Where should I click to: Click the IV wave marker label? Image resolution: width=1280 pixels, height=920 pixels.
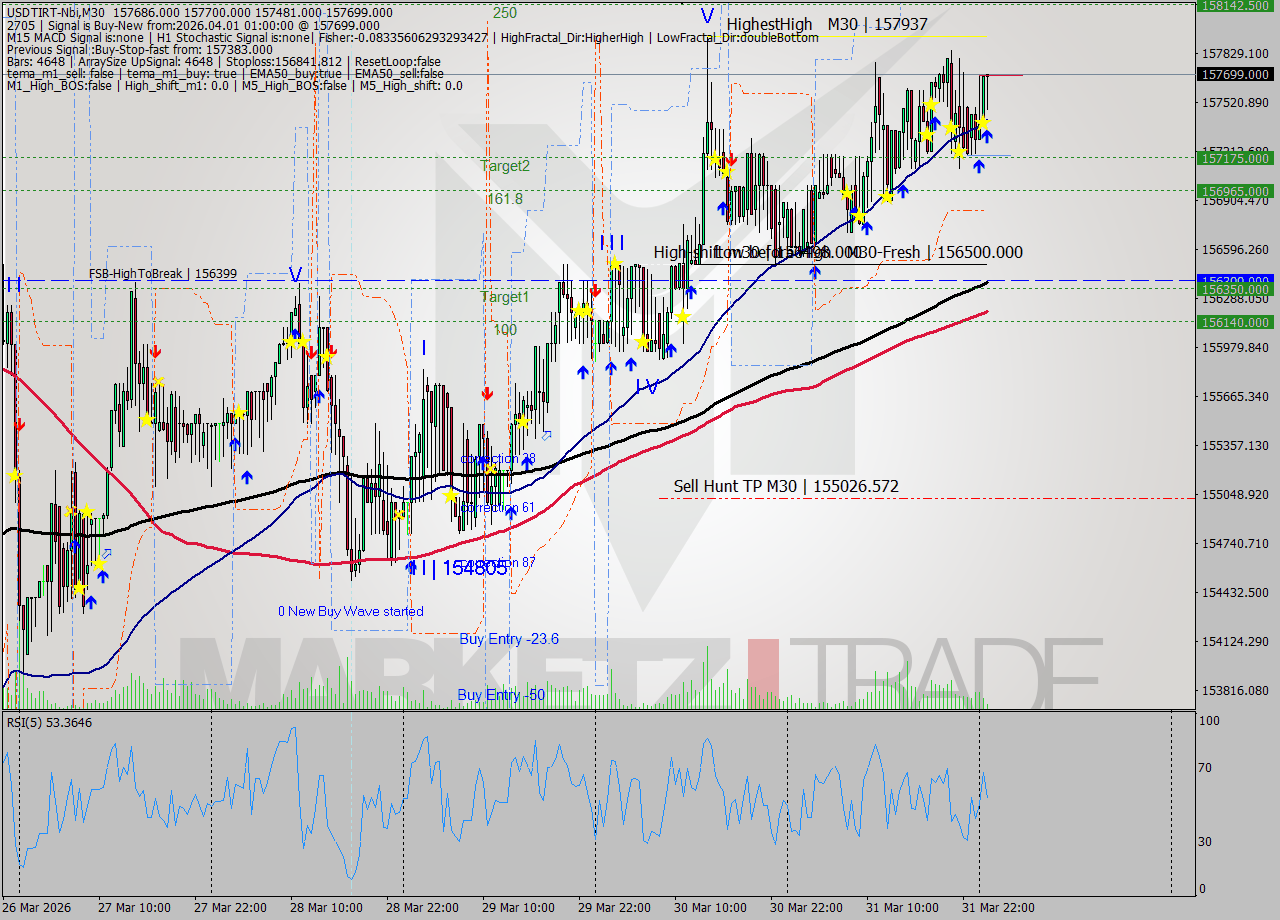point(645,384)
